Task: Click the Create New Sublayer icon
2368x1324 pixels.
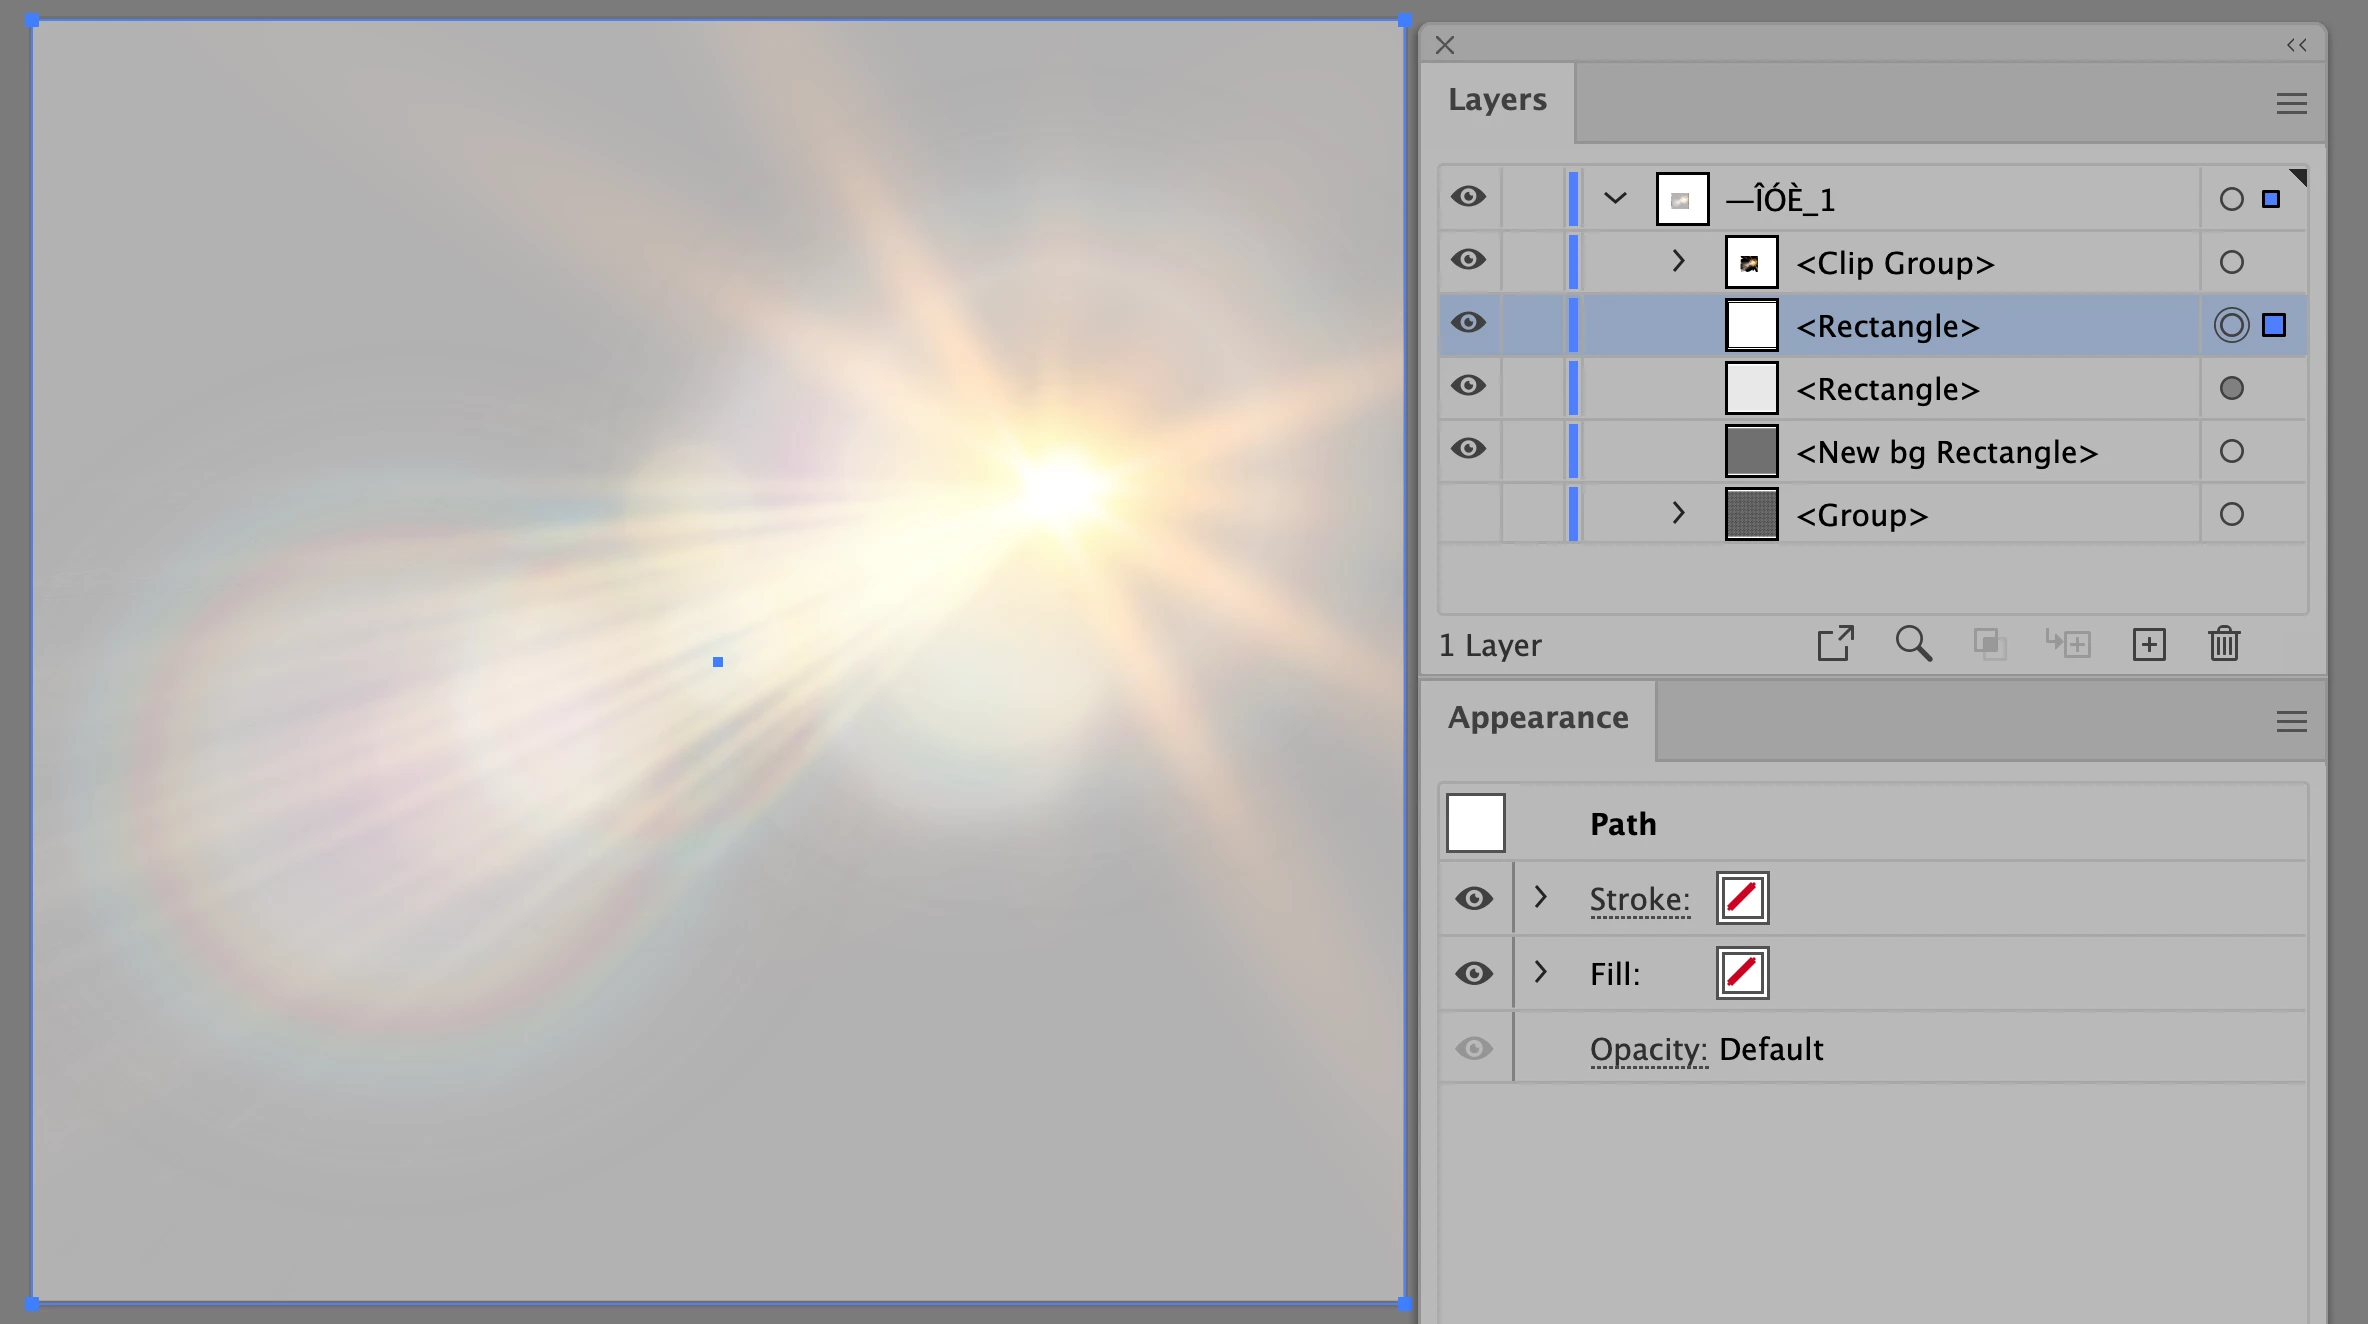Action: click(x=2068, y=644)
